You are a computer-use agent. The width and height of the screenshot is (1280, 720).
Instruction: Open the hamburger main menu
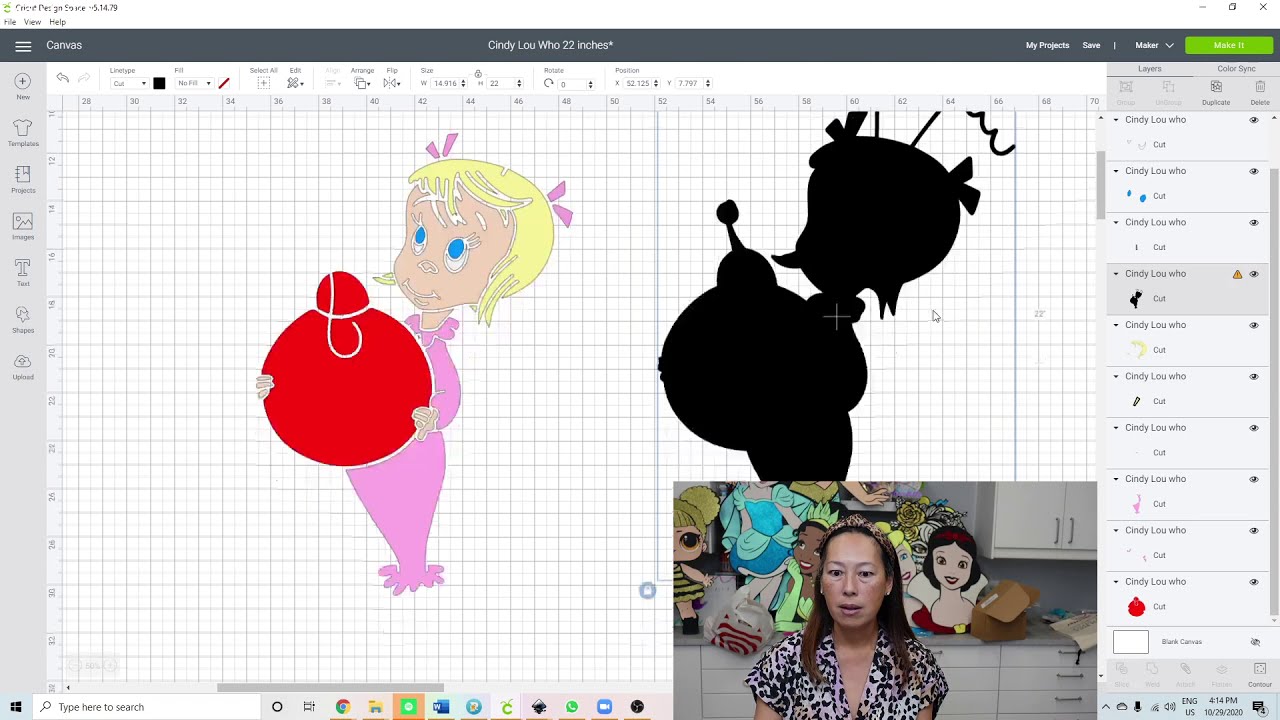[x=23, y=45]
